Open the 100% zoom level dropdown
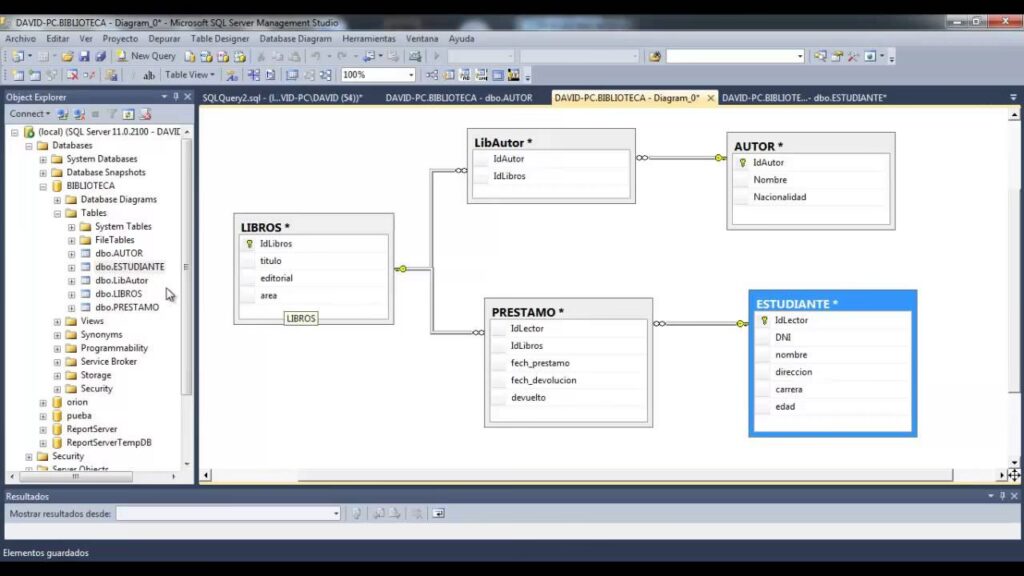 click(410, 75)
